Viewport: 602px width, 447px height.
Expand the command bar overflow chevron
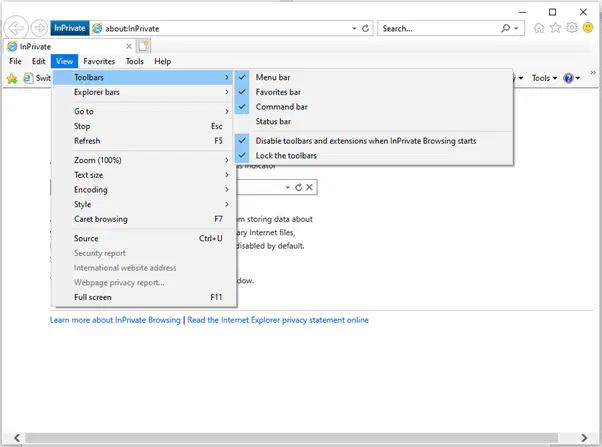coord(593,73)
